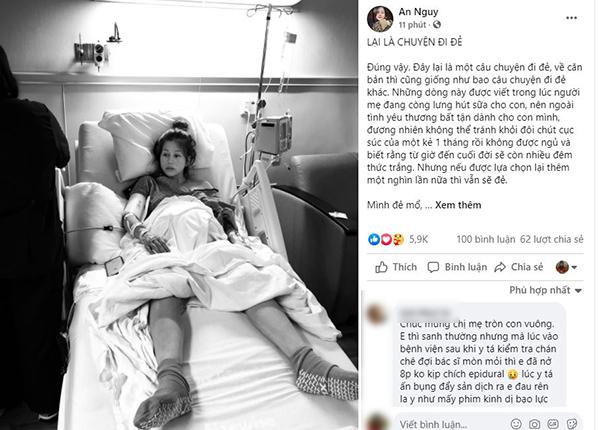Add a sticker to the comment
The height and width of the screenshot is (430, 600).
(572, 423)
